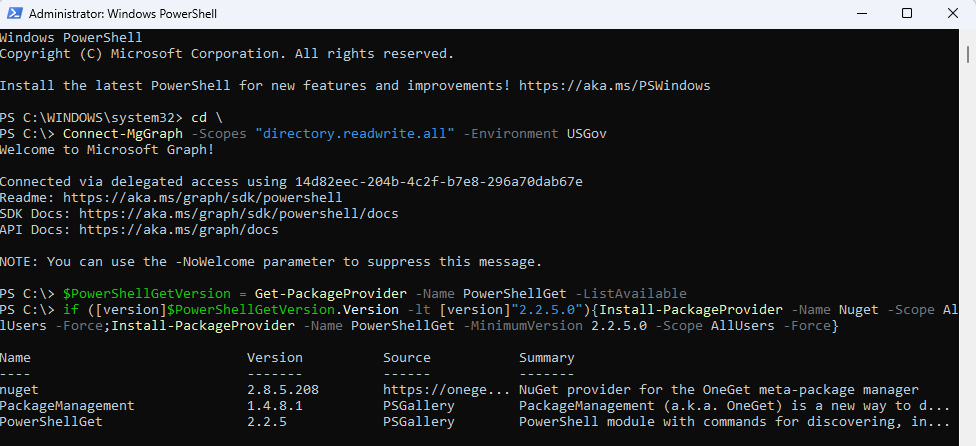976x446 pixels.
Task: Click the vertical scrollbar thumb
Action: click(x=968, y=54)
